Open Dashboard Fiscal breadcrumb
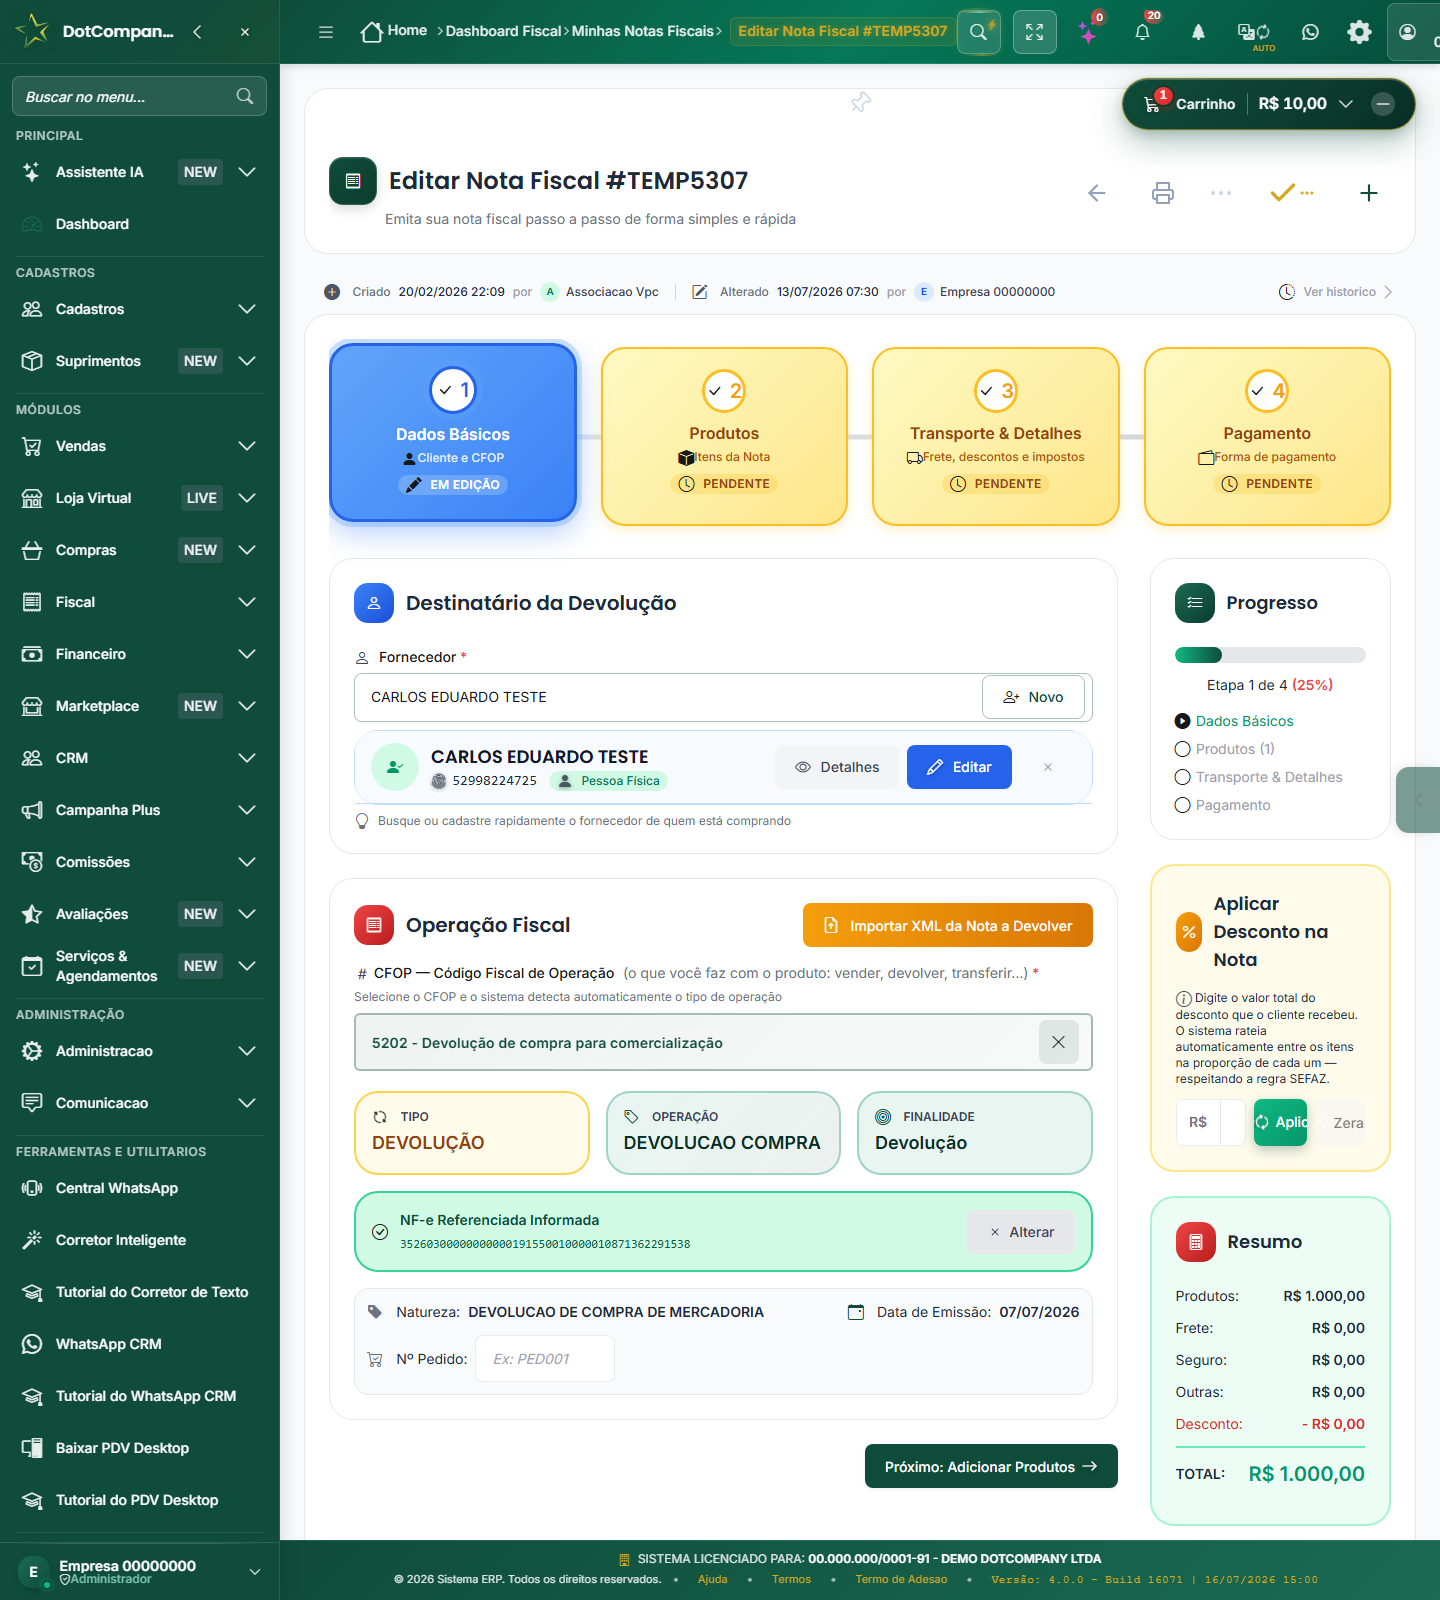1440x1600 pixels. 503,32
